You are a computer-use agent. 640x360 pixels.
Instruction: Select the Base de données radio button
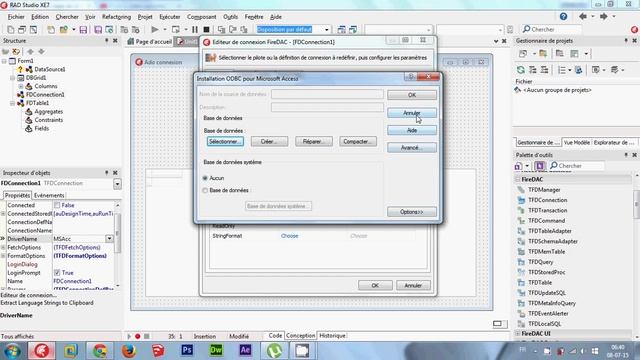point(205,191)
